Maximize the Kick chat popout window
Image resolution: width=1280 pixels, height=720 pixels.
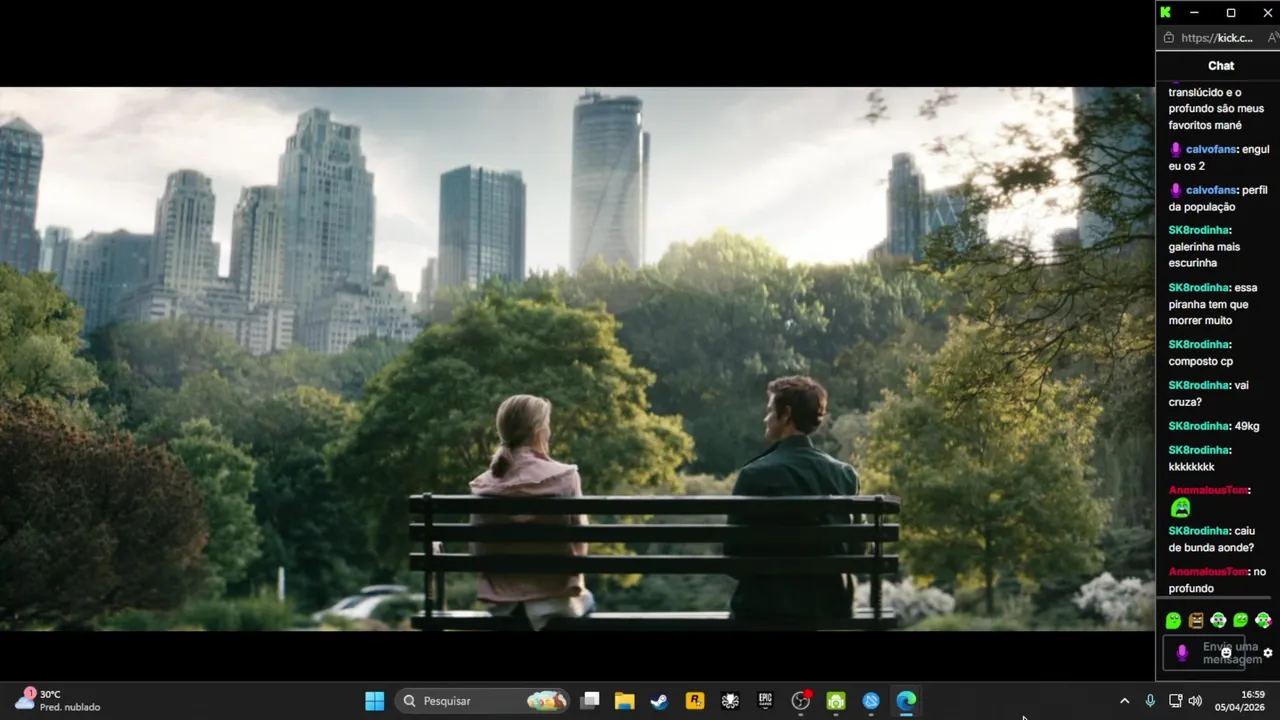pyautogui.click(x=1231, y=12)
